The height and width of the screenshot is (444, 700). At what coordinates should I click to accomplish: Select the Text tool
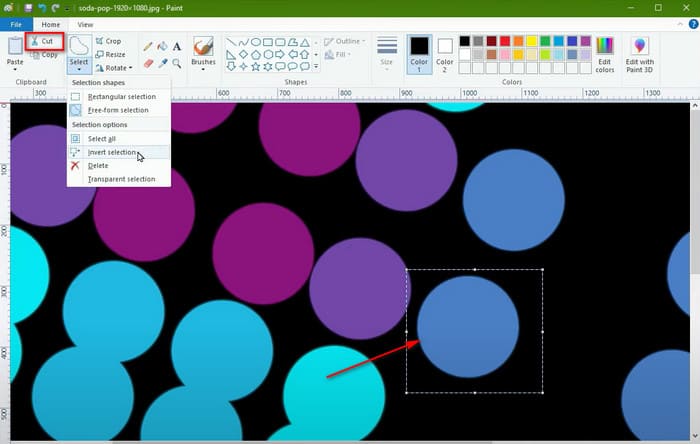pos(177,46)
